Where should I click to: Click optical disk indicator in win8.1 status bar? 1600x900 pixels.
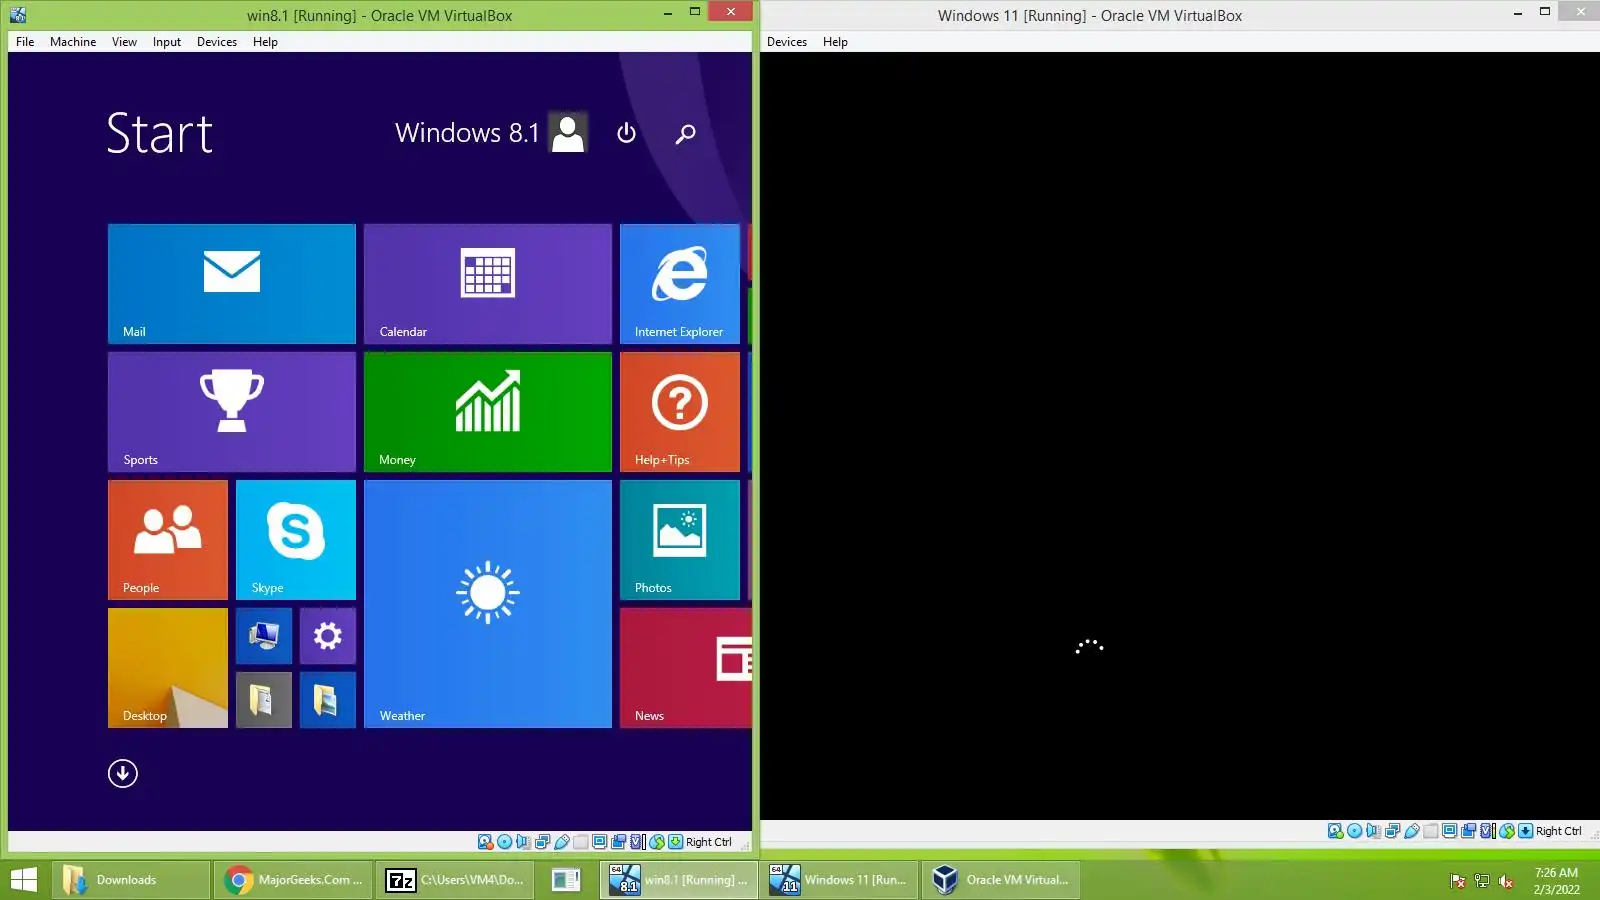(x=504, y=842)
